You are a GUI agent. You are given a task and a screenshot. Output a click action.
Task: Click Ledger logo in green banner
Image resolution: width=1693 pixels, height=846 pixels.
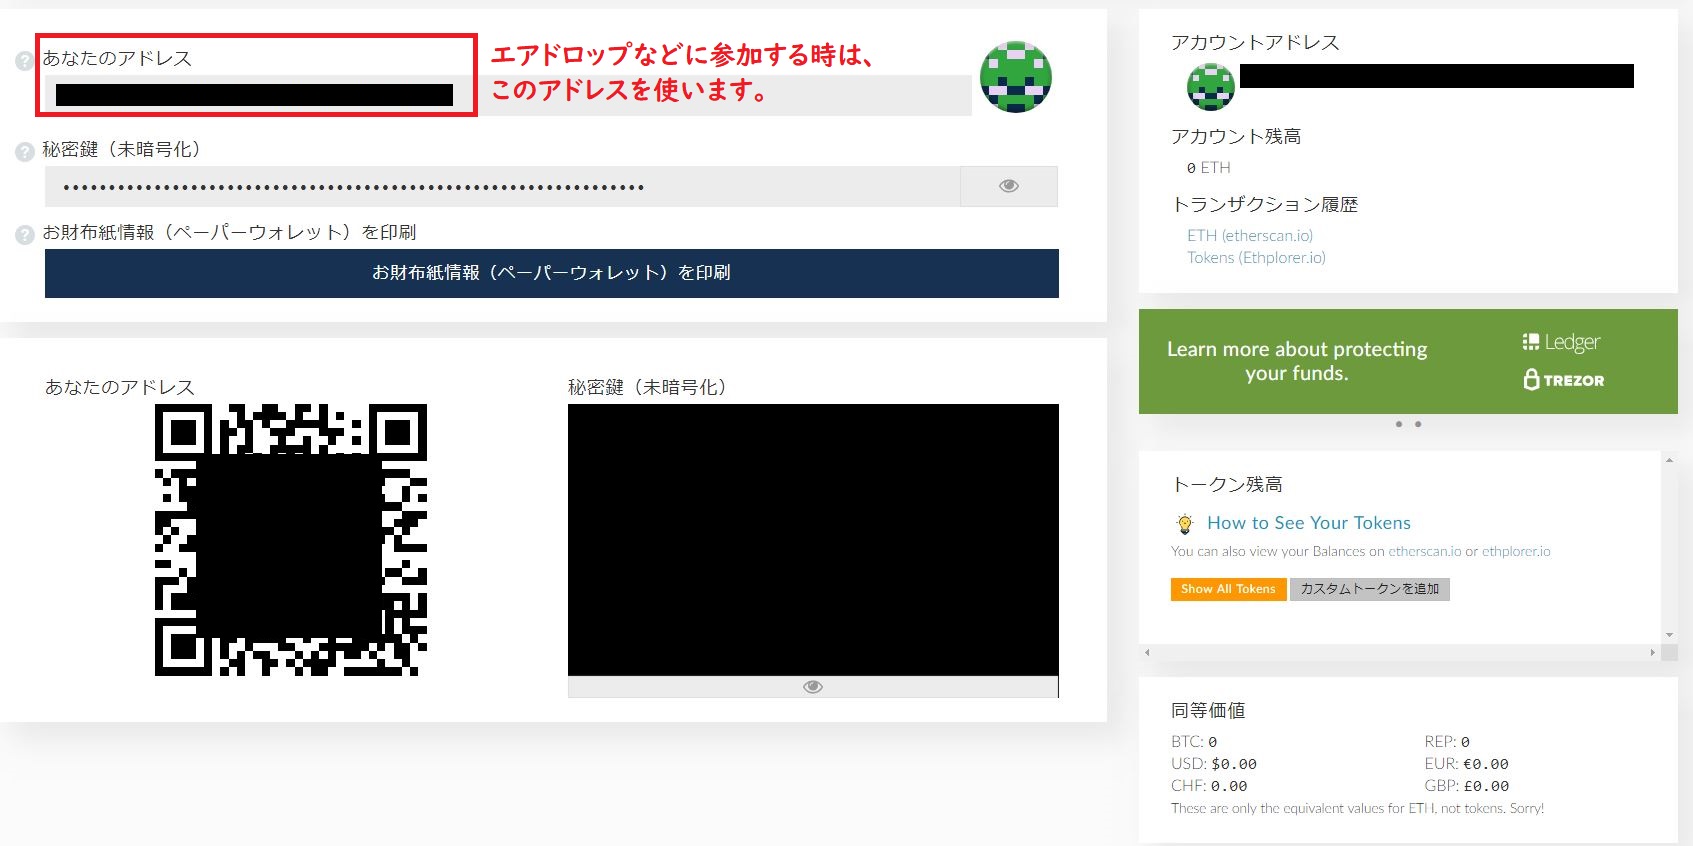coord(1561,342)
